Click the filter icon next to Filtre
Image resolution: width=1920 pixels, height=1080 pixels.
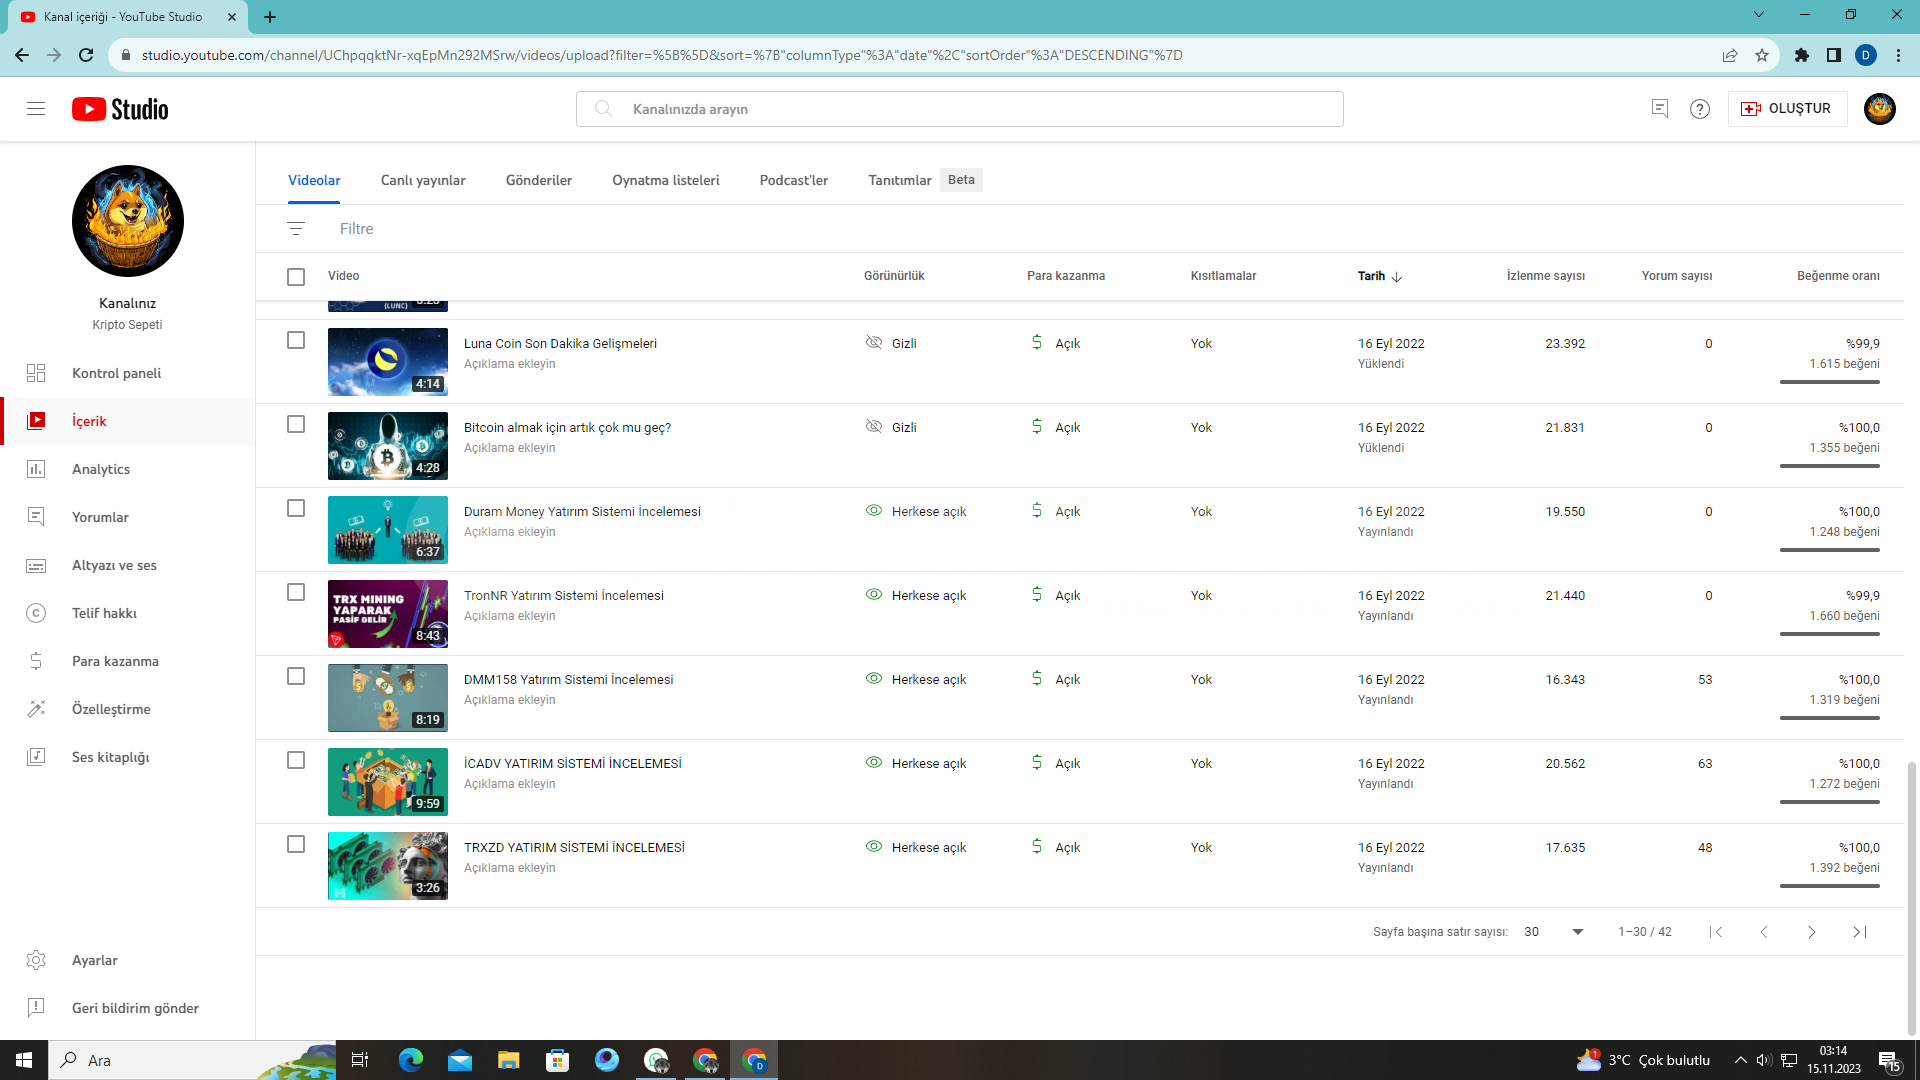[x=296, y=229]
